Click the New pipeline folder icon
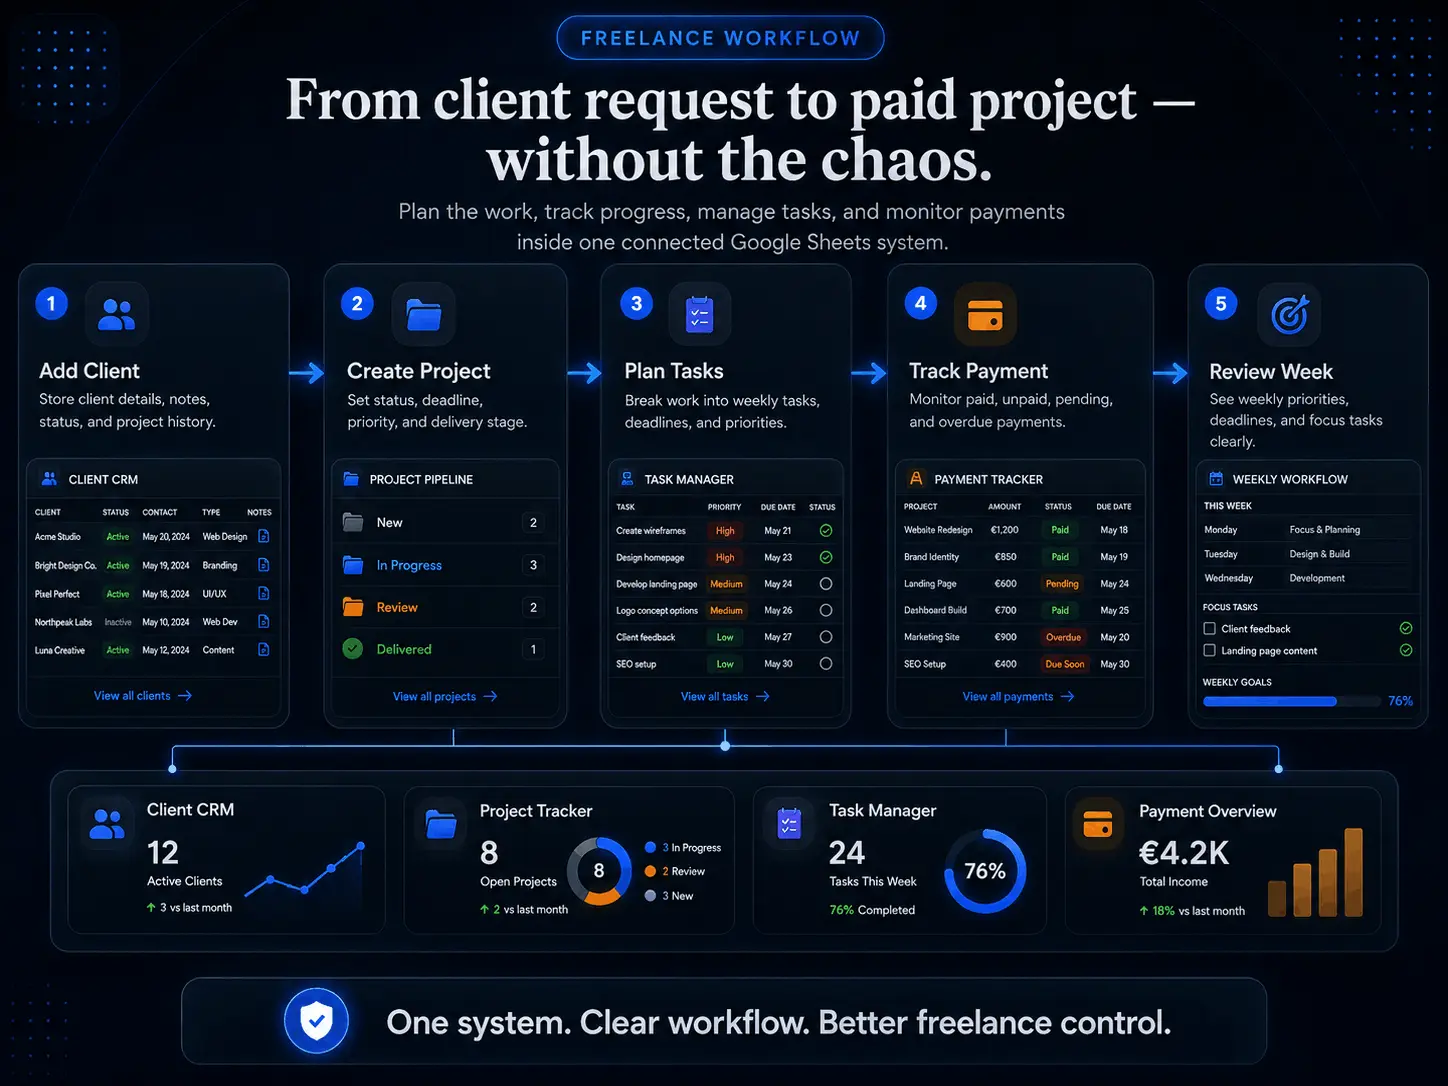 pos(353,522)
